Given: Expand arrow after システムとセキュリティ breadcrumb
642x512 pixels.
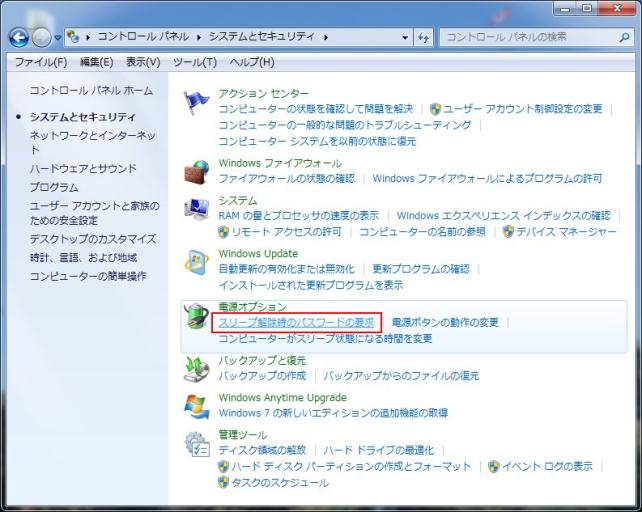Looking at the screenshot, I should tap(326, 37).
